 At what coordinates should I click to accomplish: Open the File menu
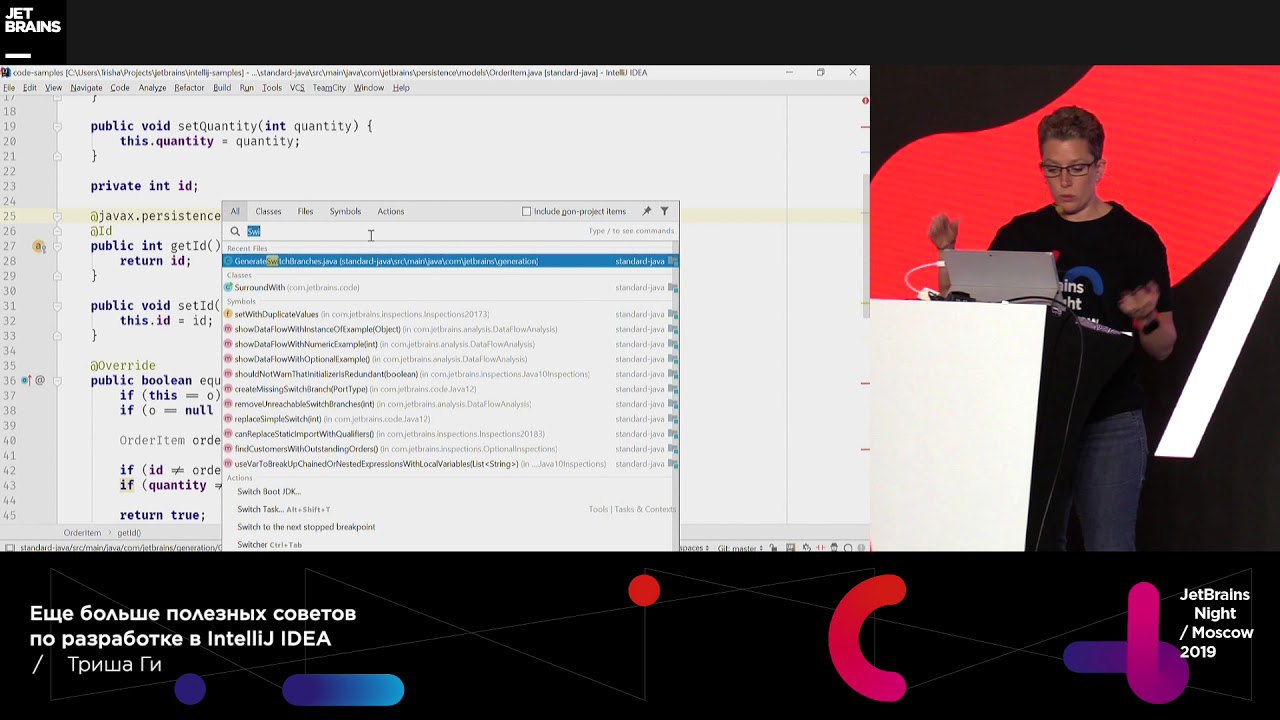[9, 88]
